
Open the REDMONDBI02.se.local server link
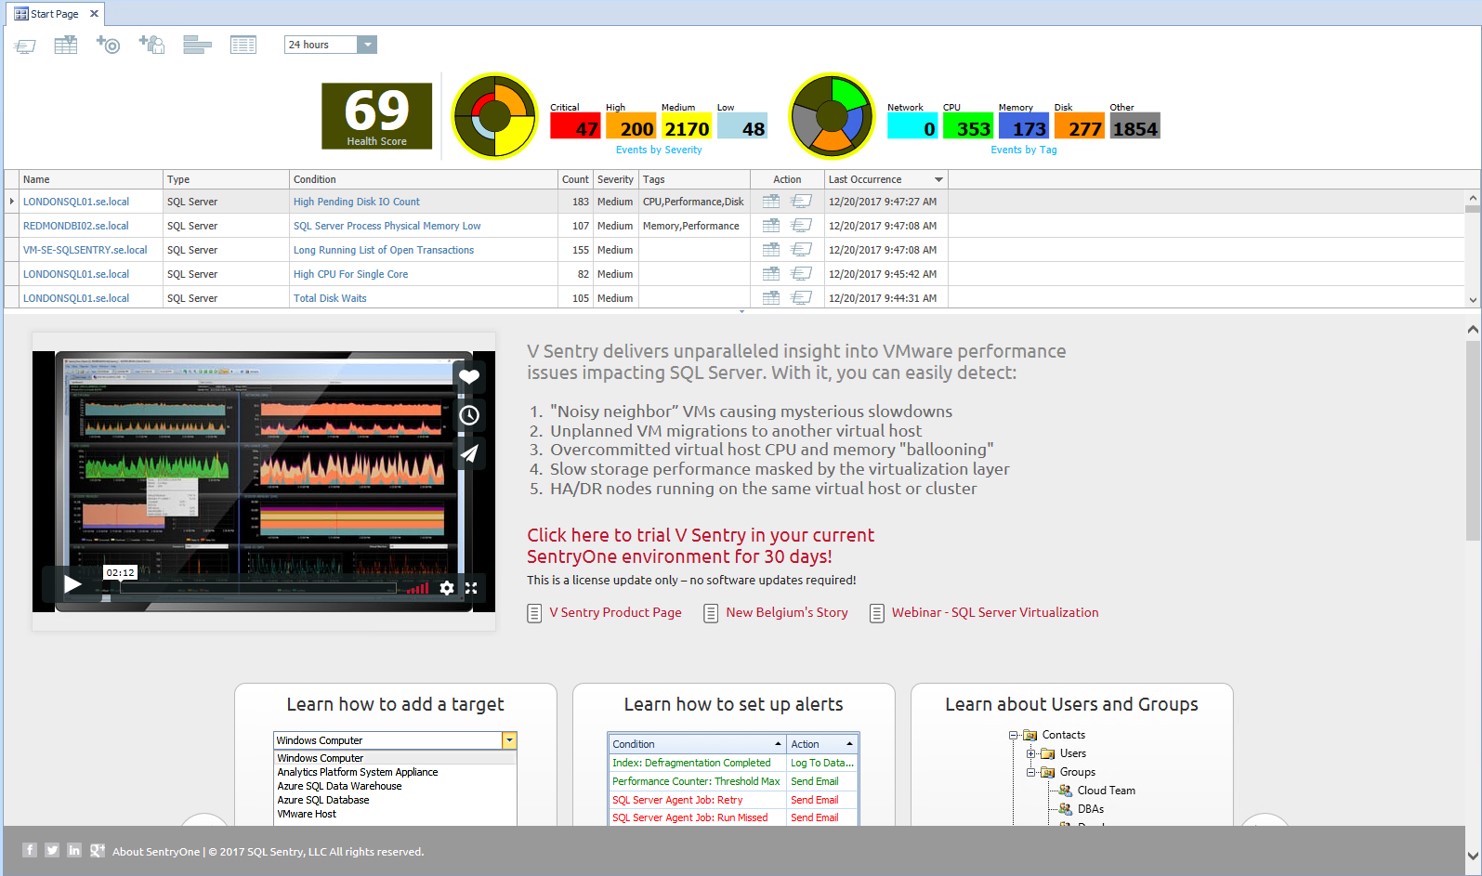(76, 226)
